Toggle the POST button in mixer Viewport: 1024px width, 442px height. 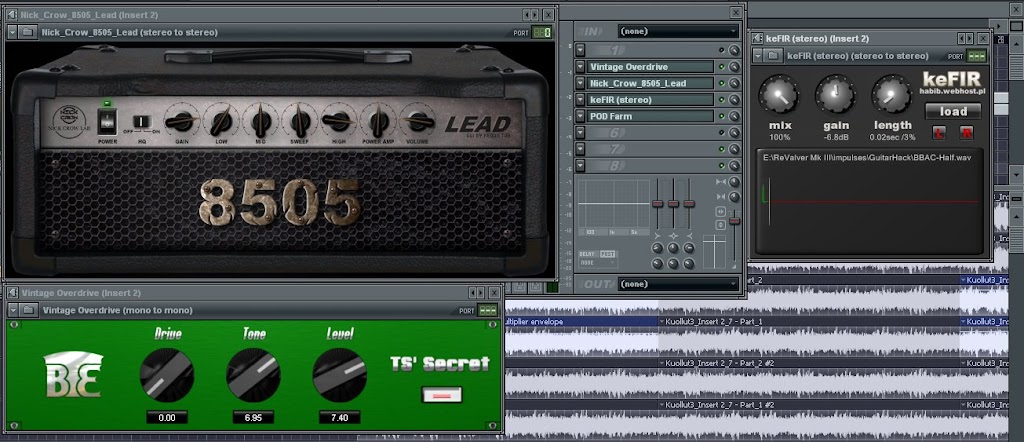pyautogui.click(x=607, y=254)
